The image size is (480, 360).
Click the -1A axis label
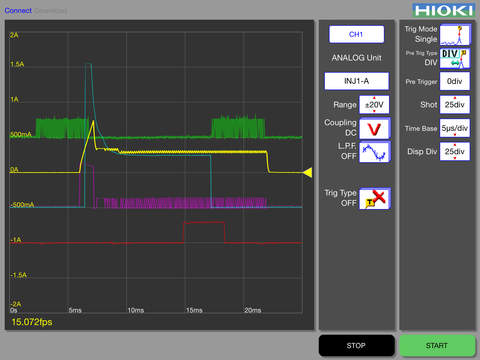tap(16, 240)
